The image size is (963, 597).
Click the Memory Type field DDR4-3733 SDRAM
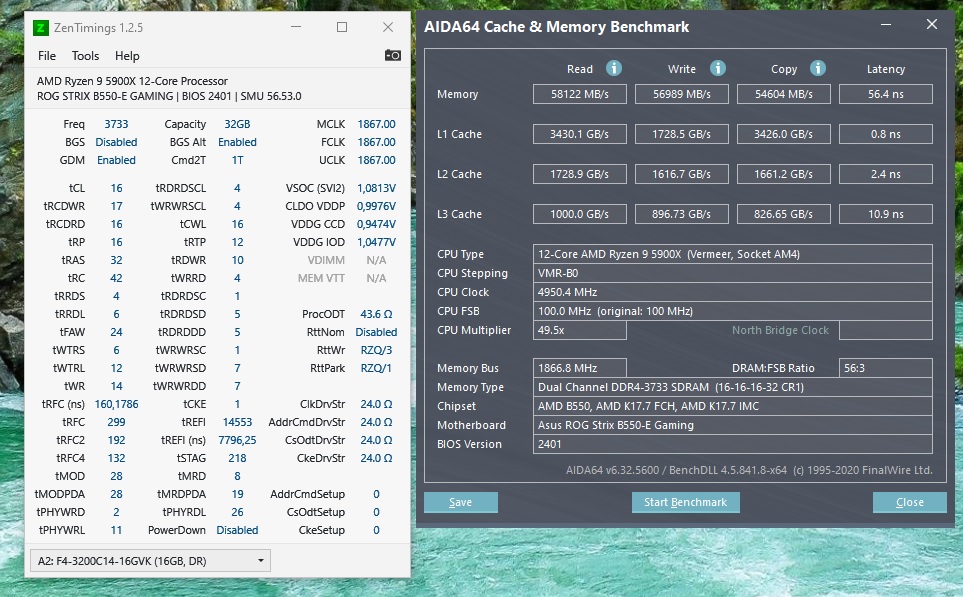[x=733, y=388]
